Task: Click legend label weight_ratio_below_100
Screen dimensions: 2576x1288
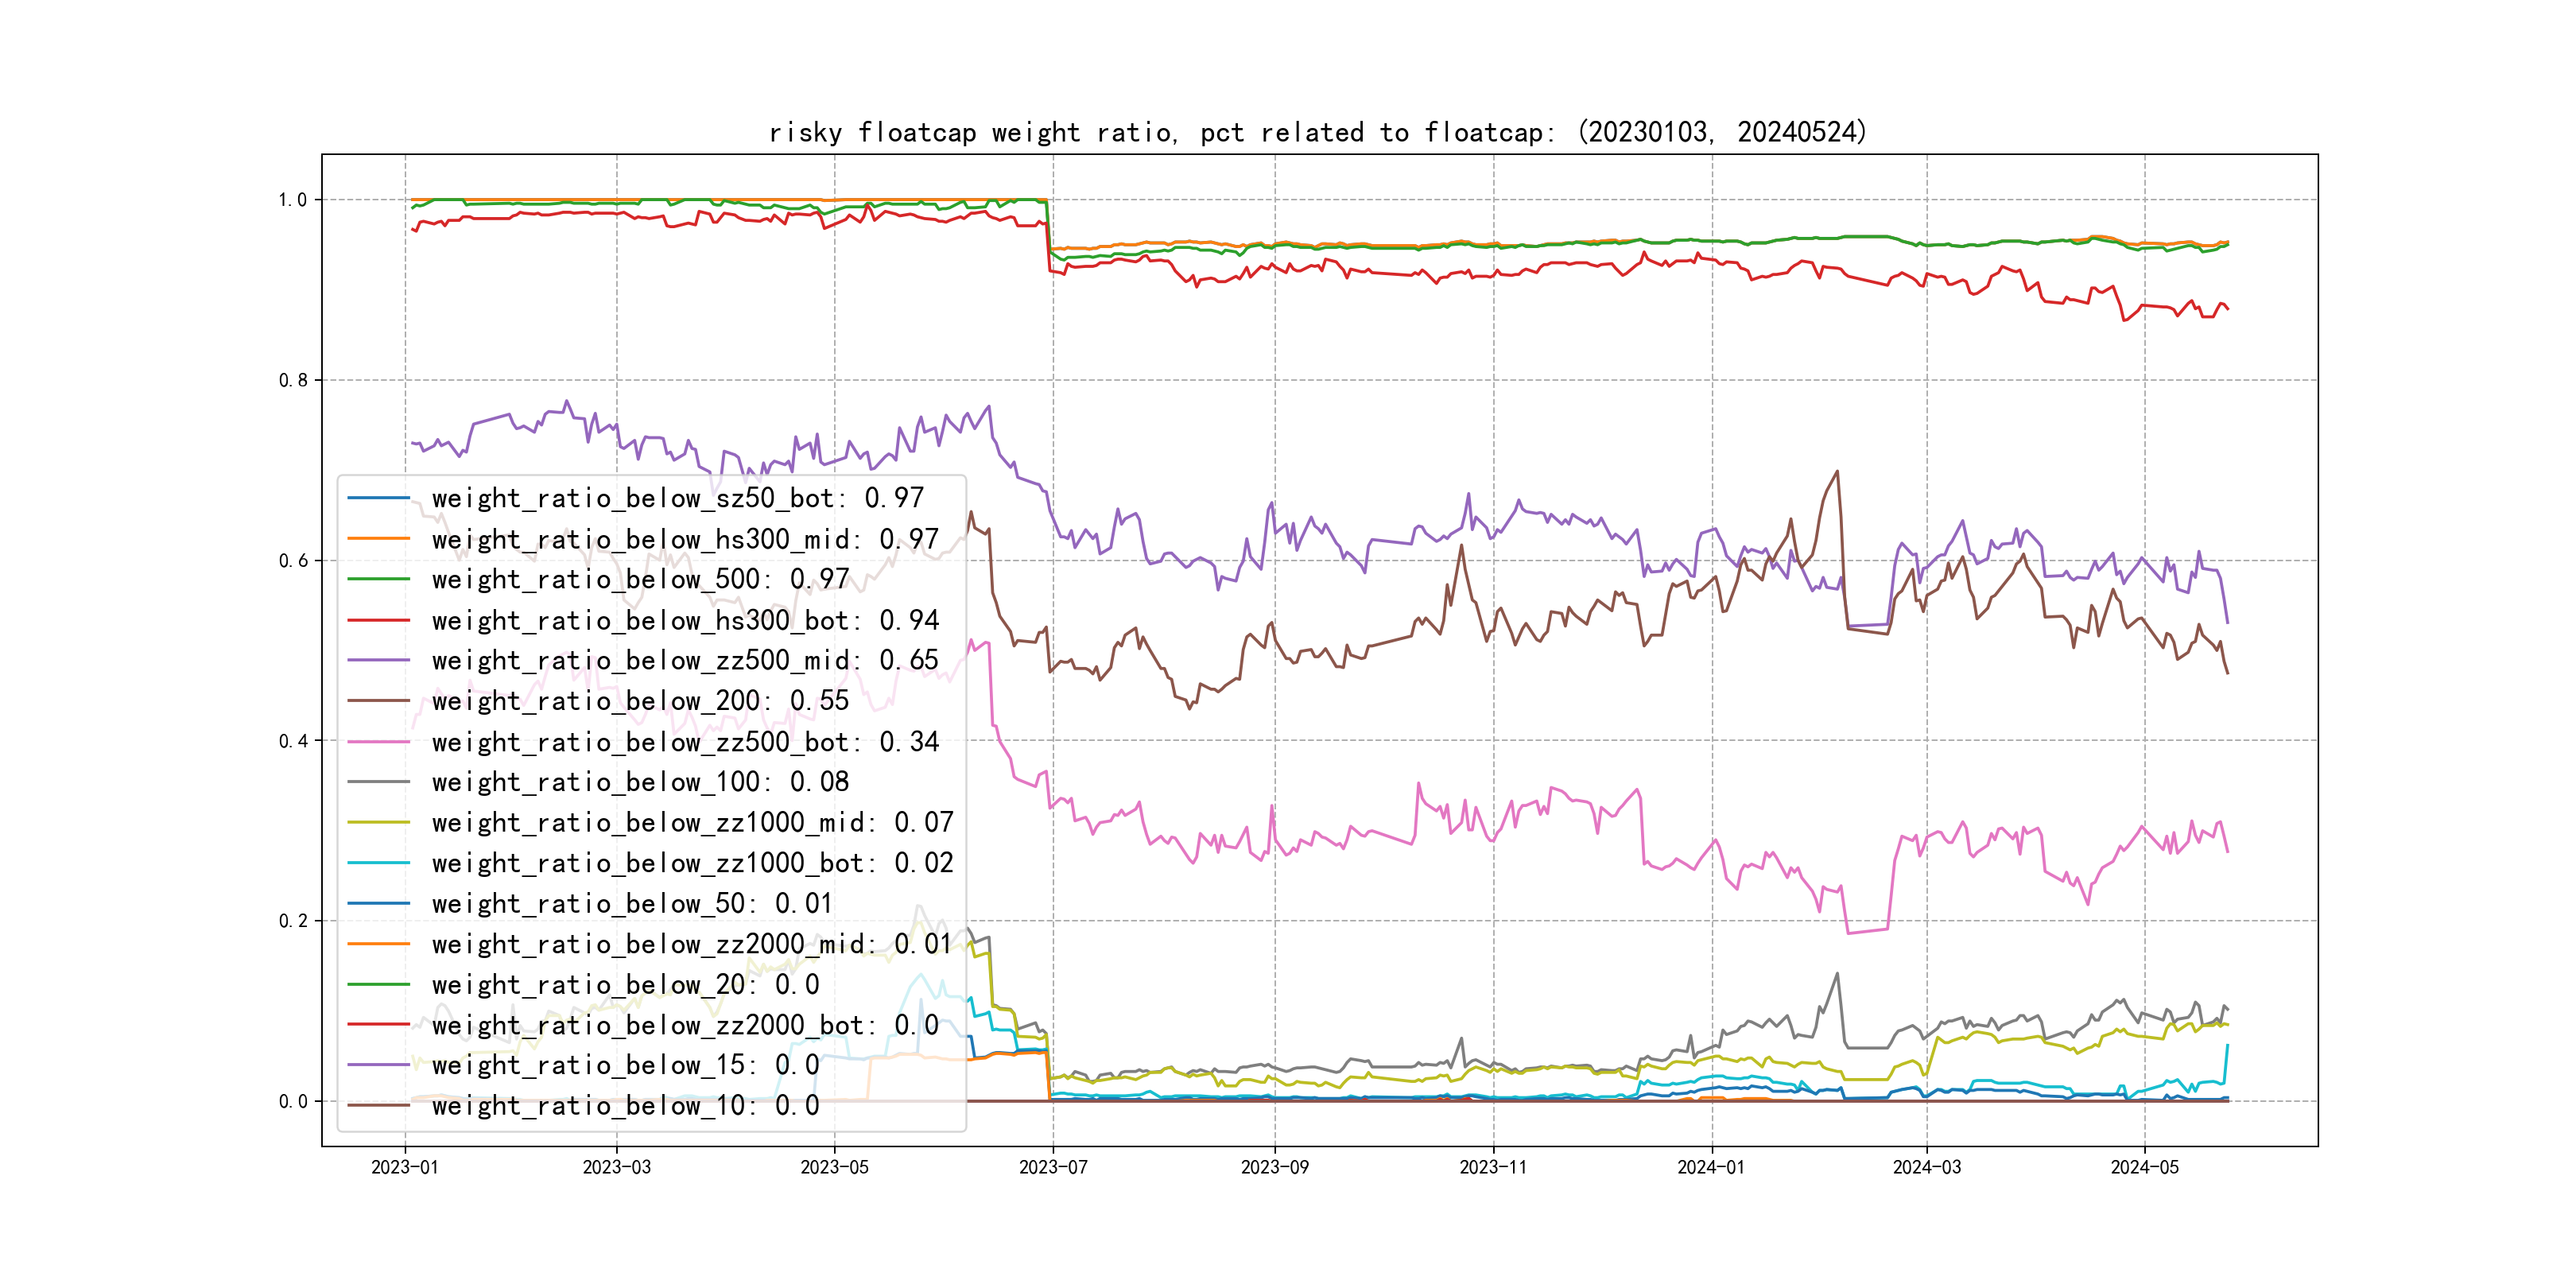Action: [640, 782]
